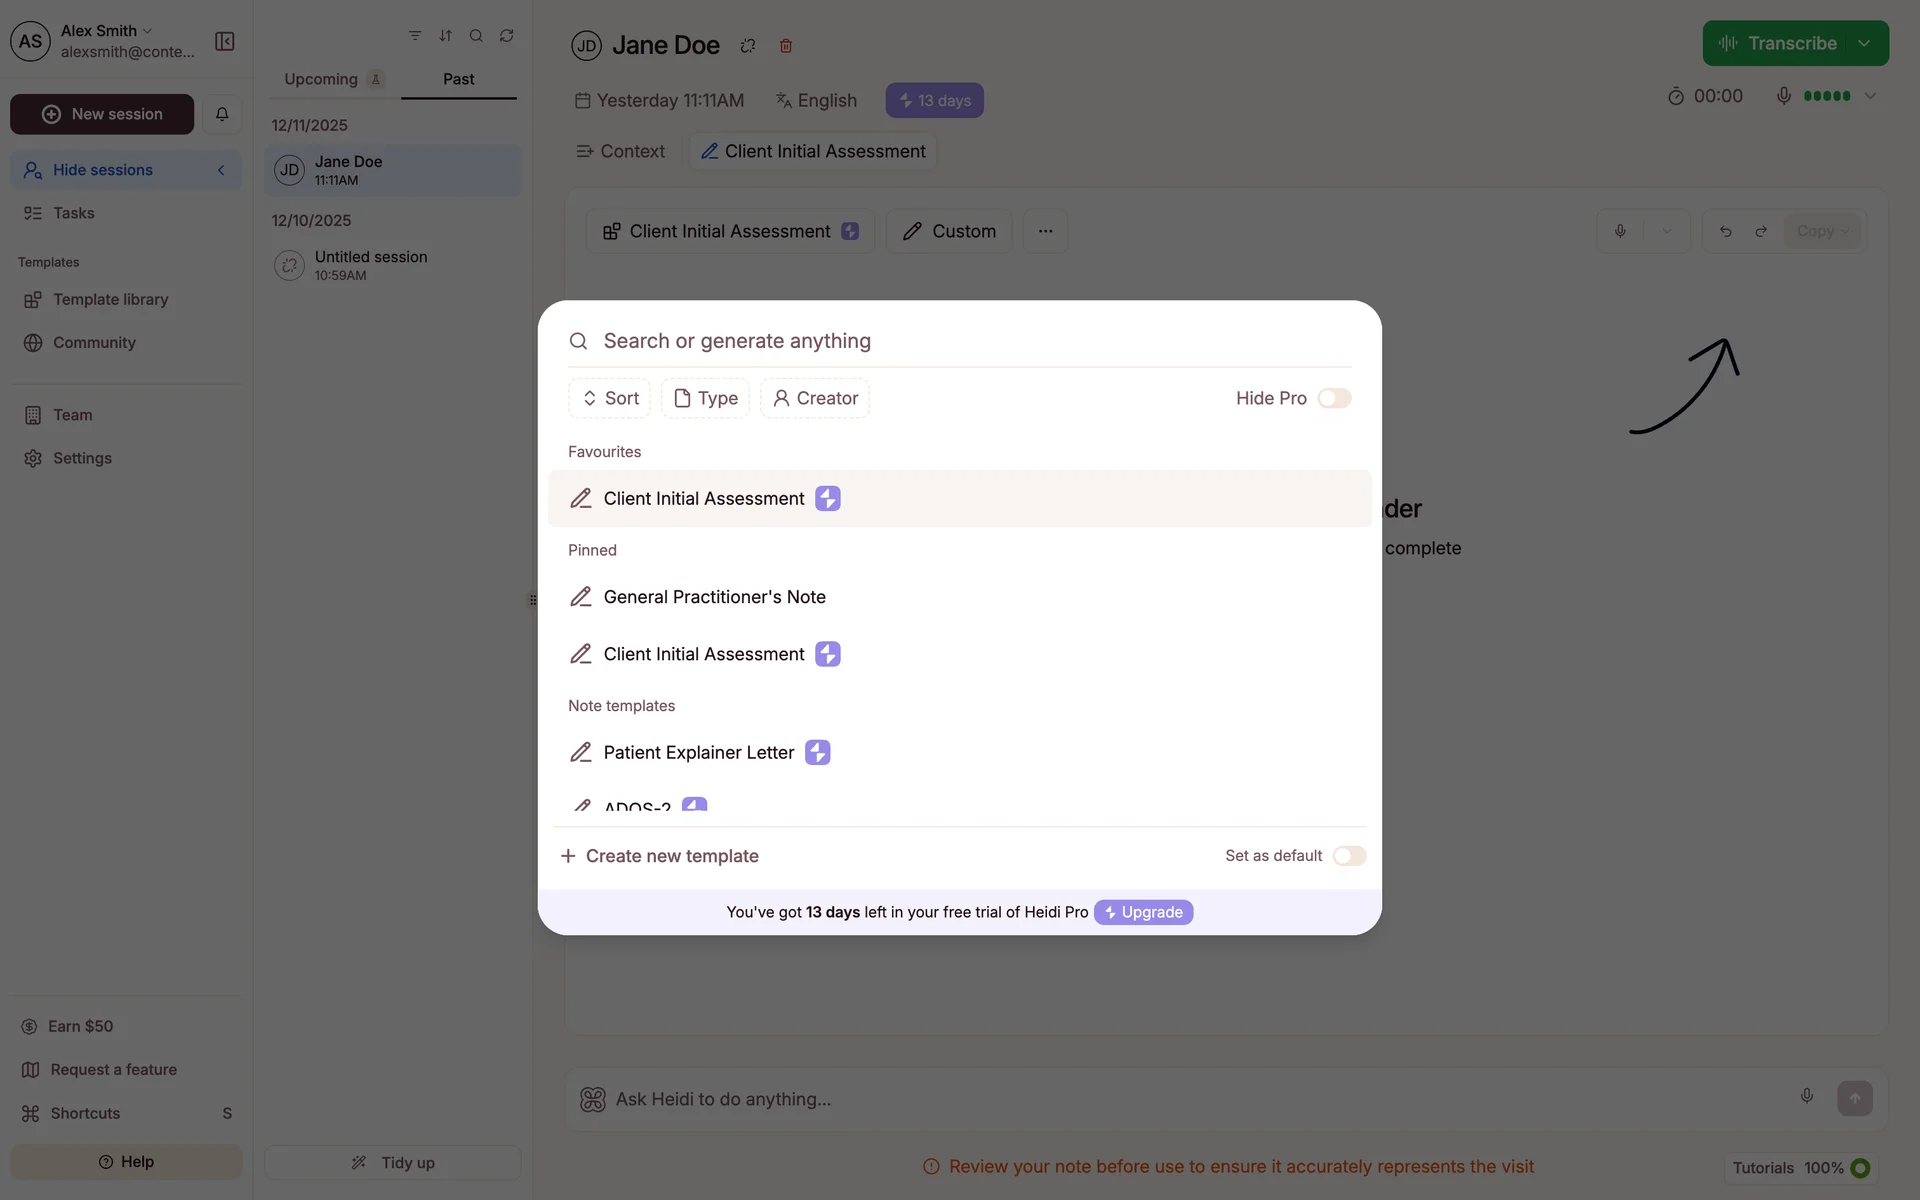Screen dimensions: 1920x1200
Task: Click microphone icon in Ask Heidi bar
Action: 1806,1096
